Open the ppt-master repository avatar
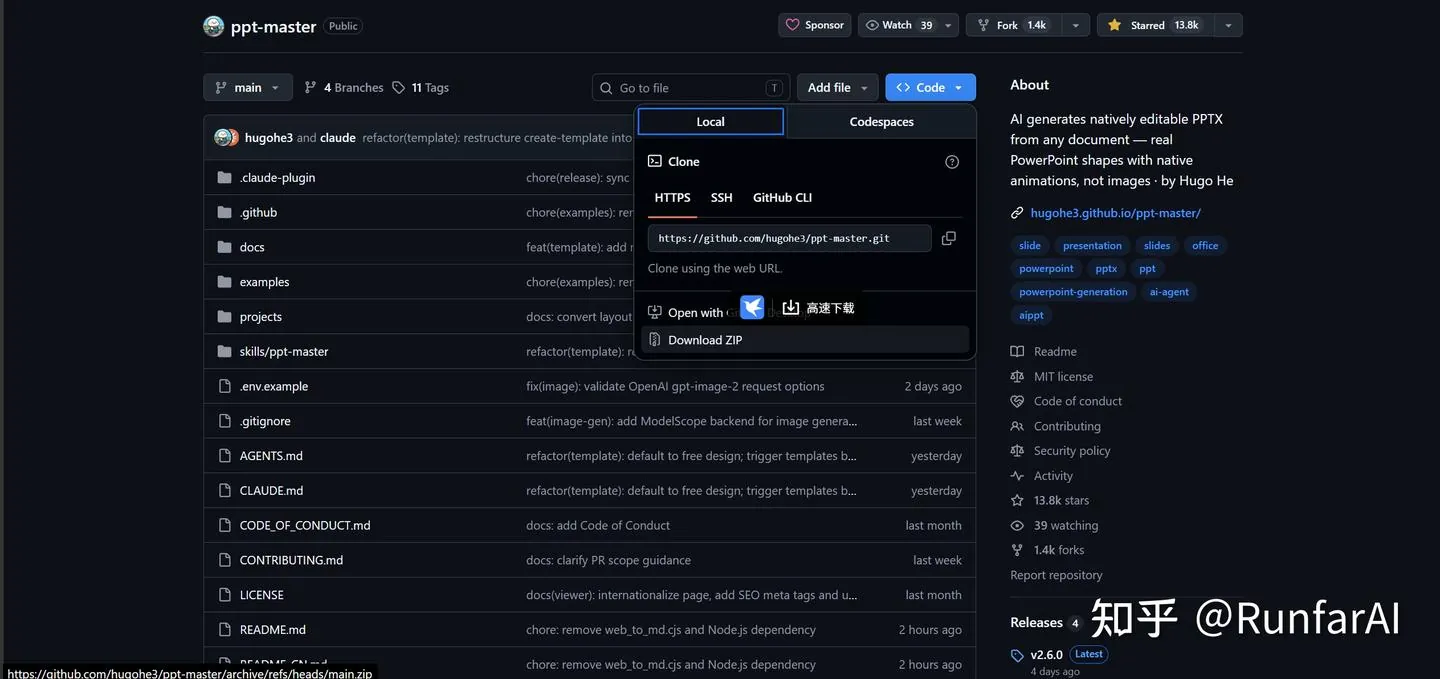1440x679 pixels. click(213, 26)
